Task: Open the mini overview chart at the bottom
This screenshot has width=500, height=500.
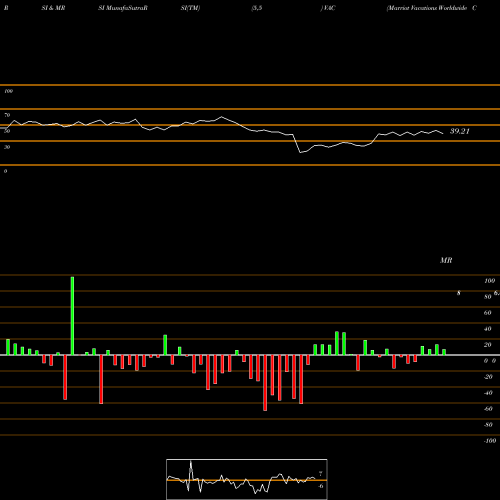Action: [247, 479]
